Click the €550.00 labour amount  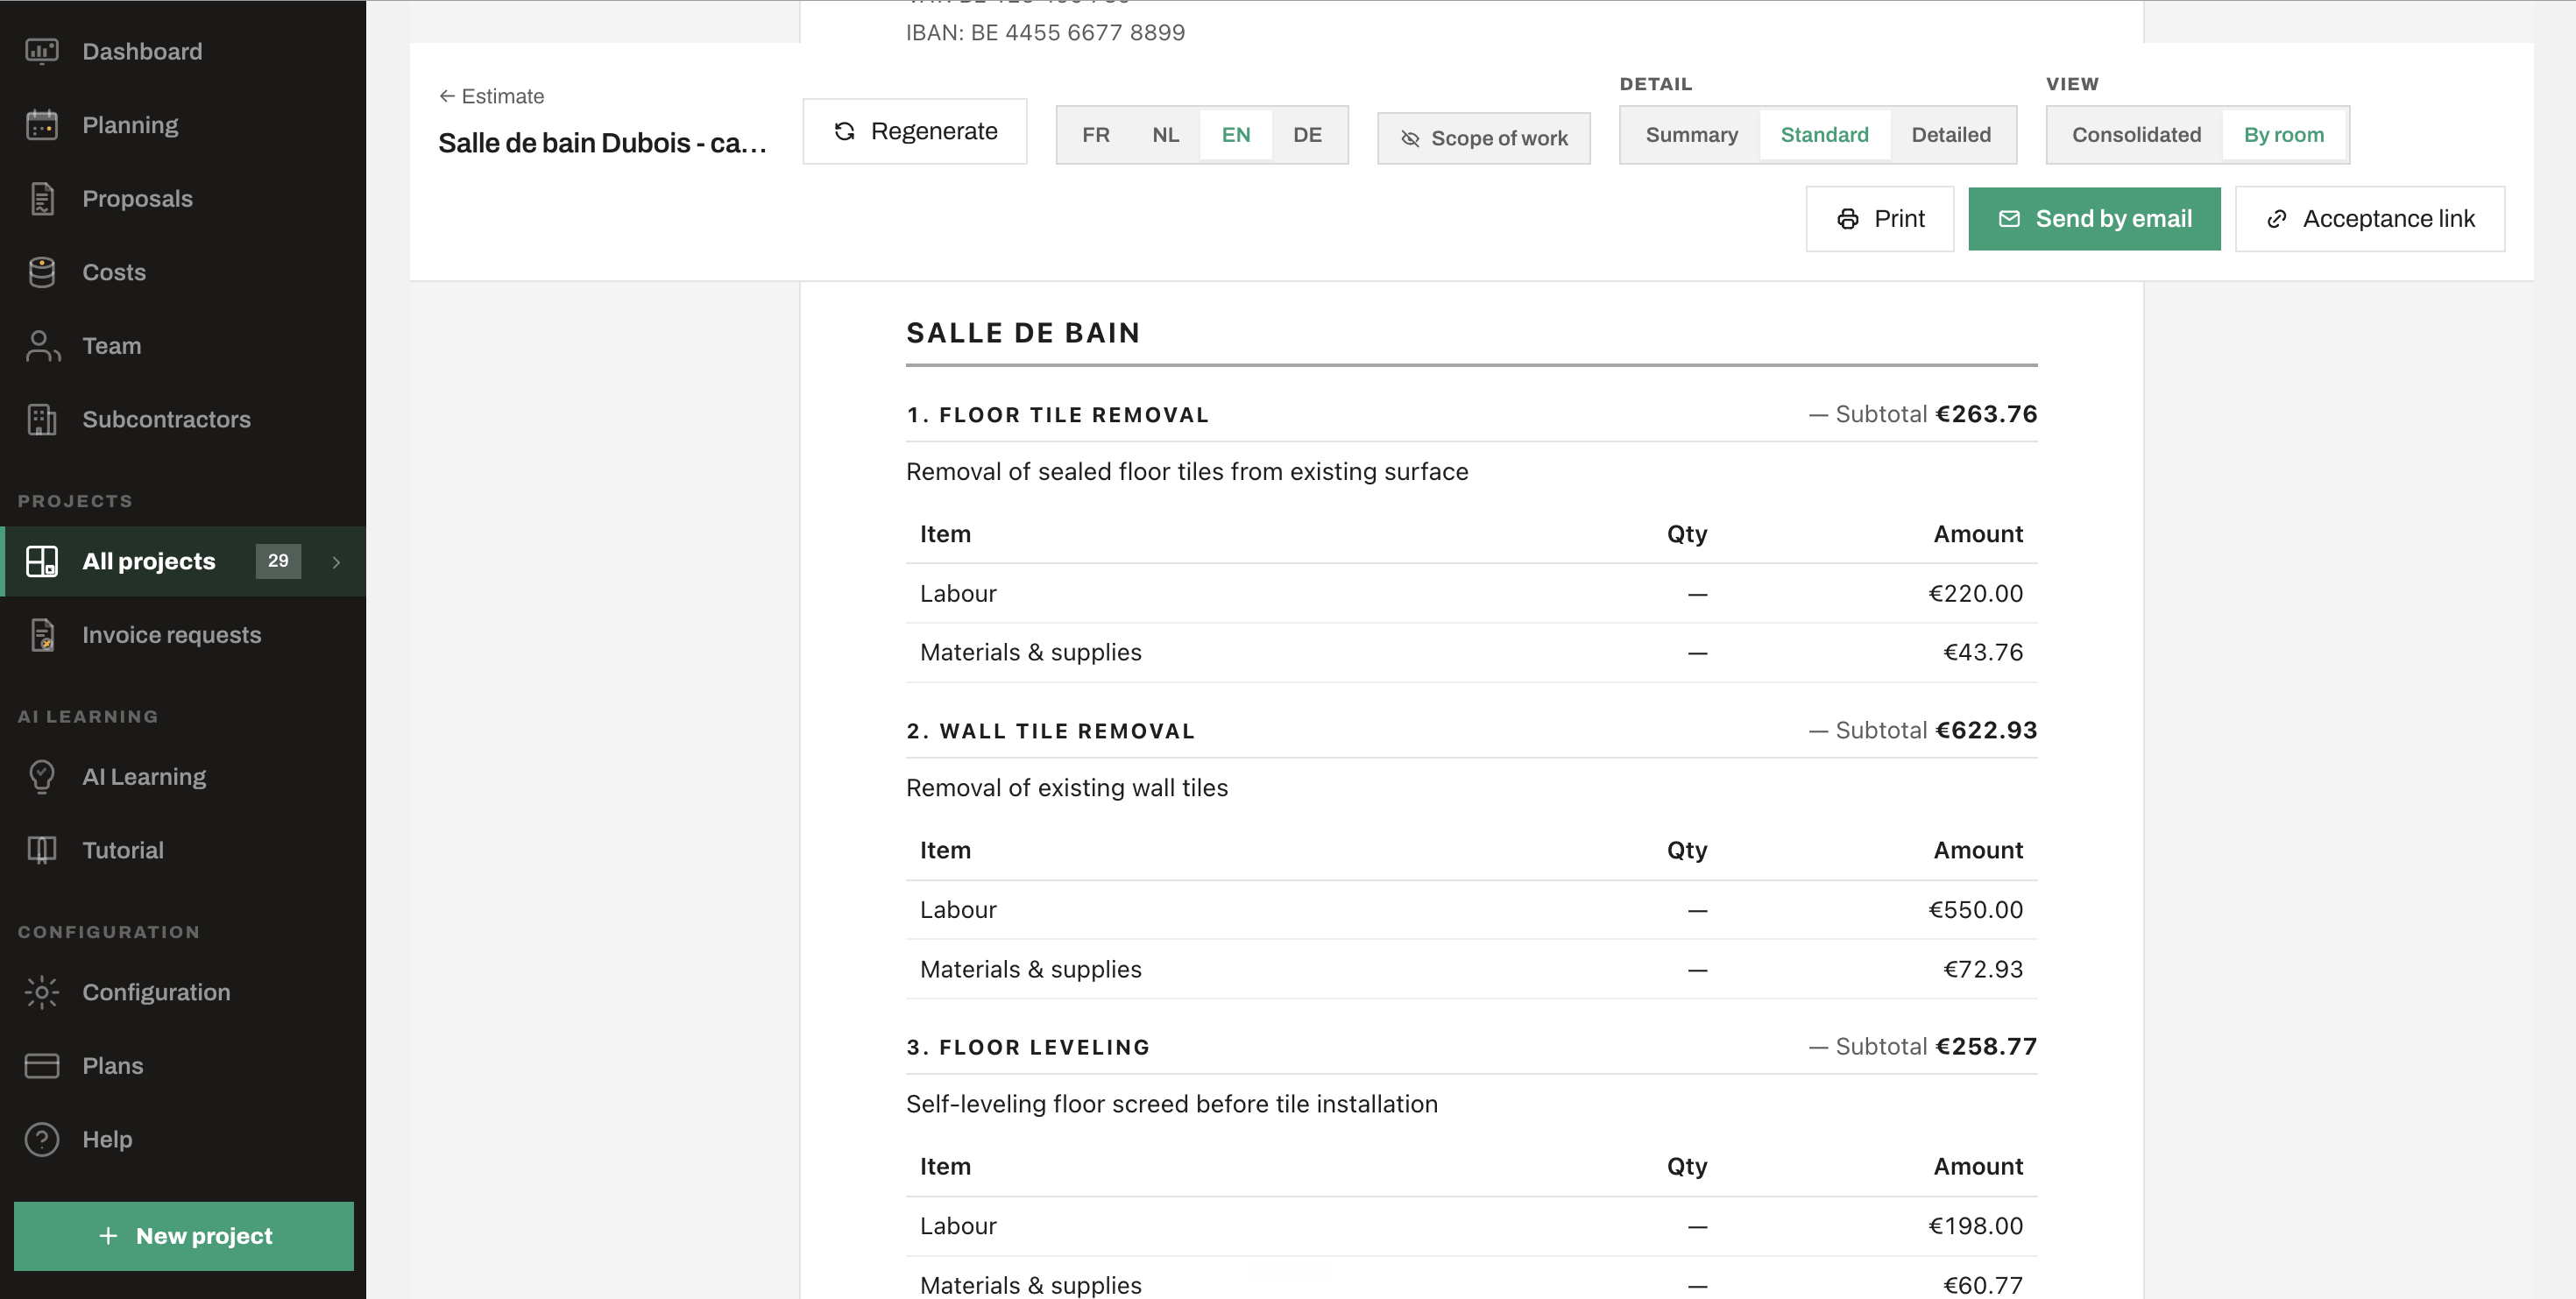click(x=1975, y=910)
